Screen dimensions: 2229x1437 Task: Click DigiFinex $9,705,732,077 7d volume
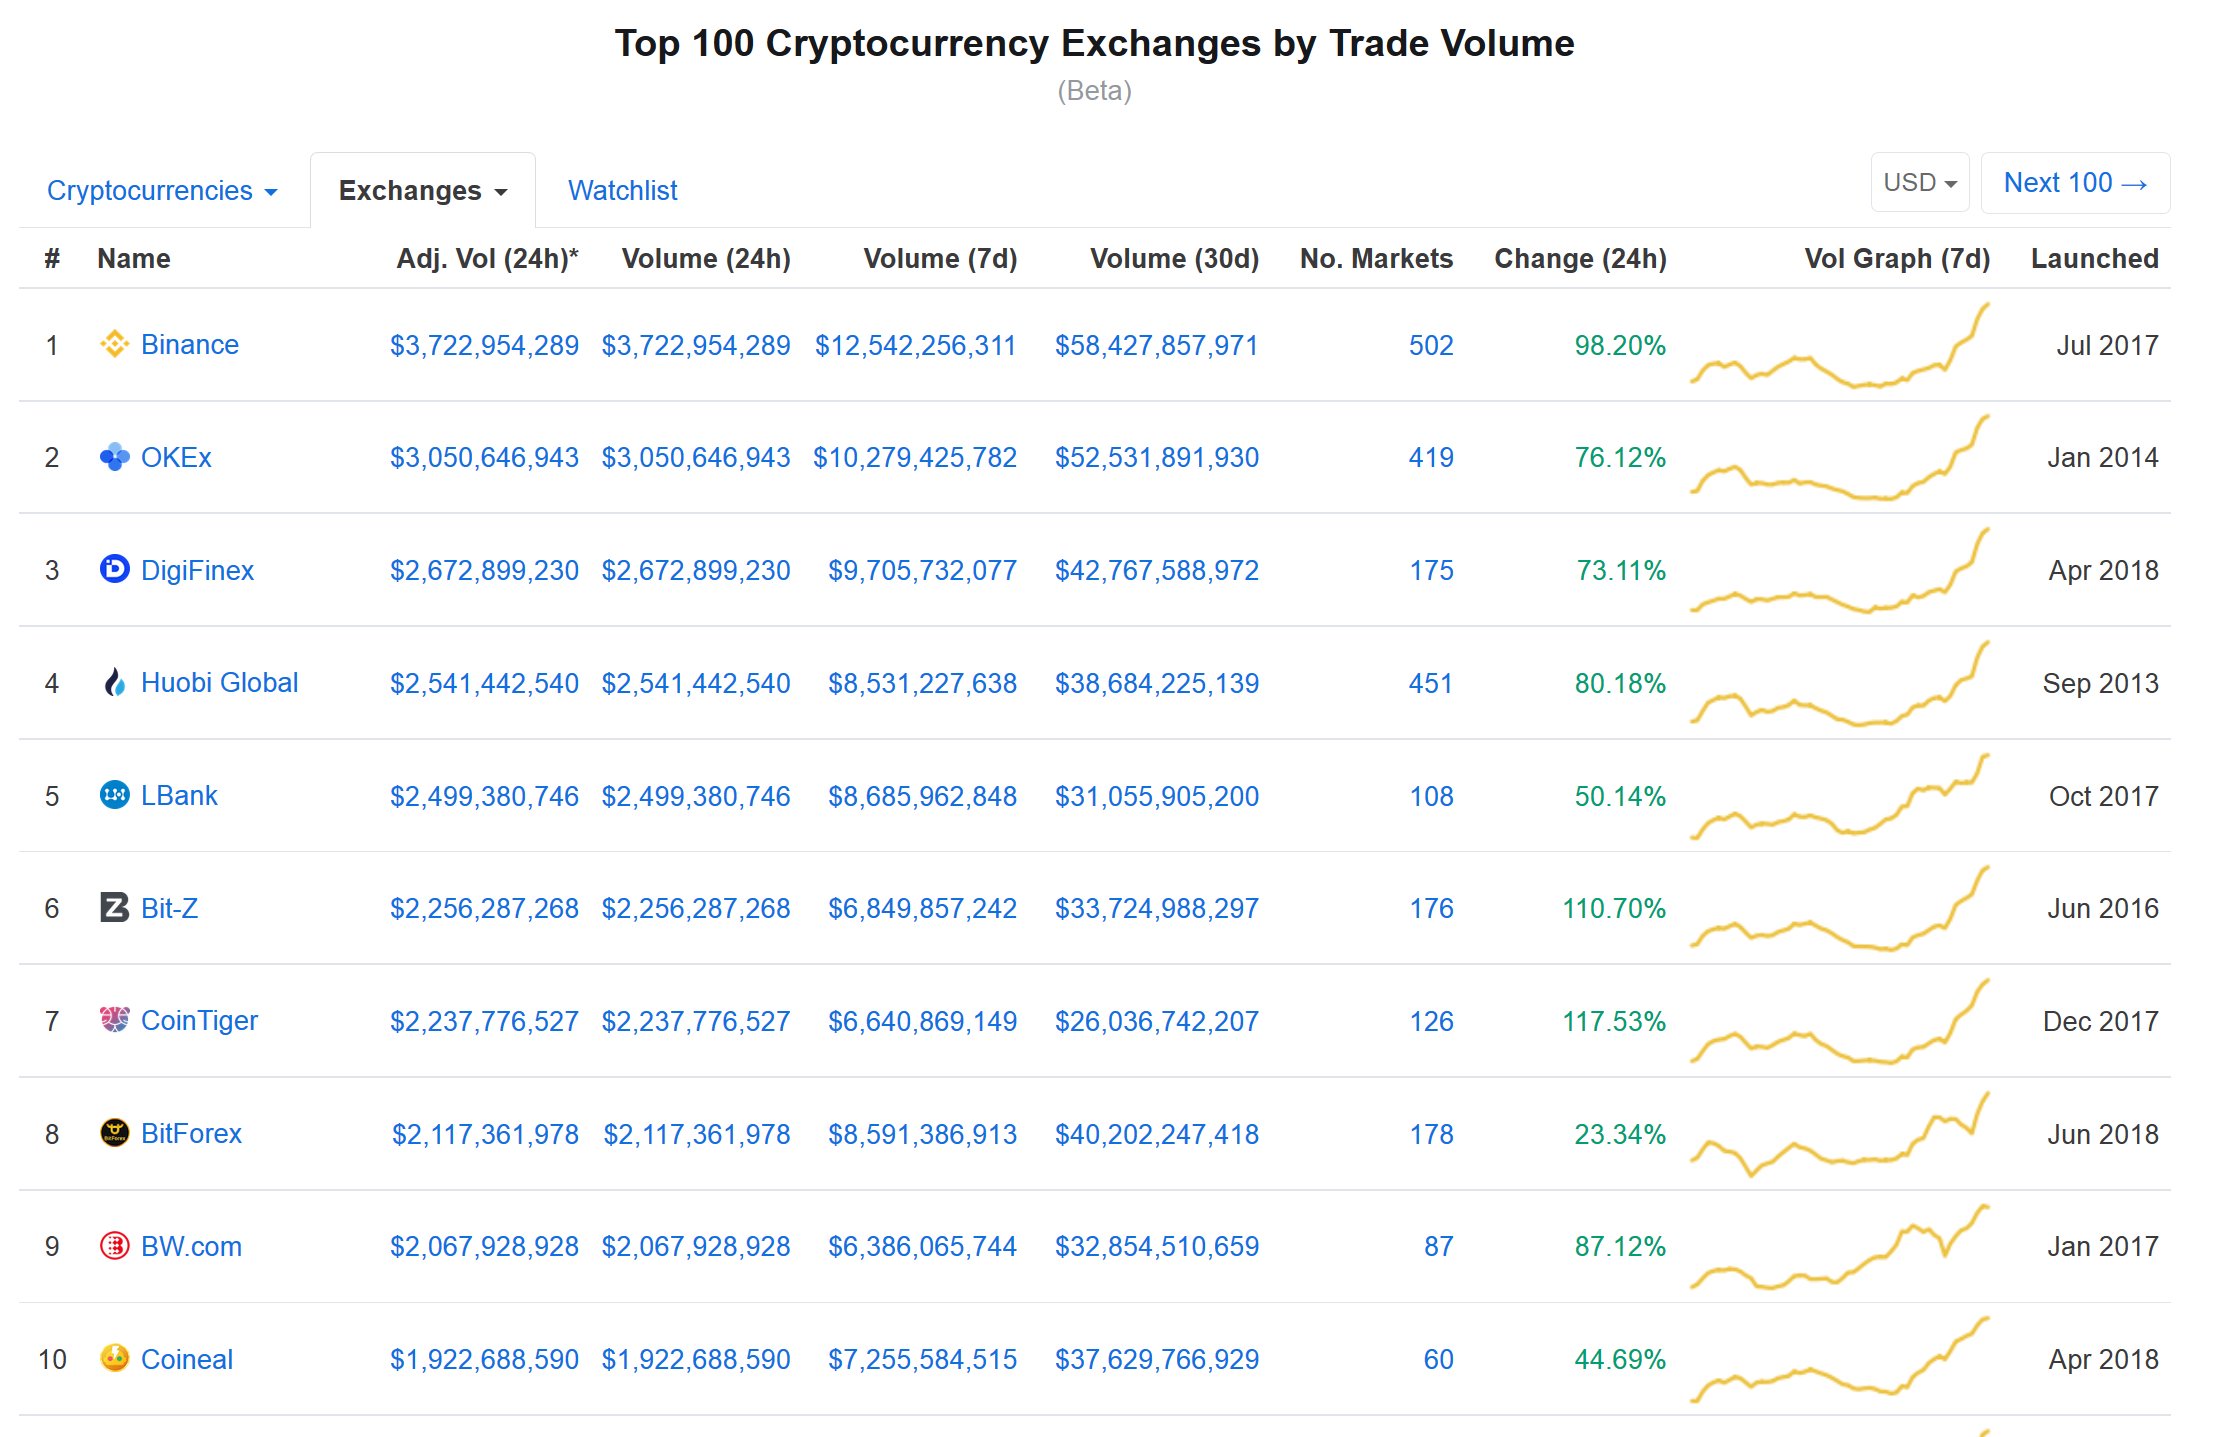pyautogui.click(x=922, y=570)
